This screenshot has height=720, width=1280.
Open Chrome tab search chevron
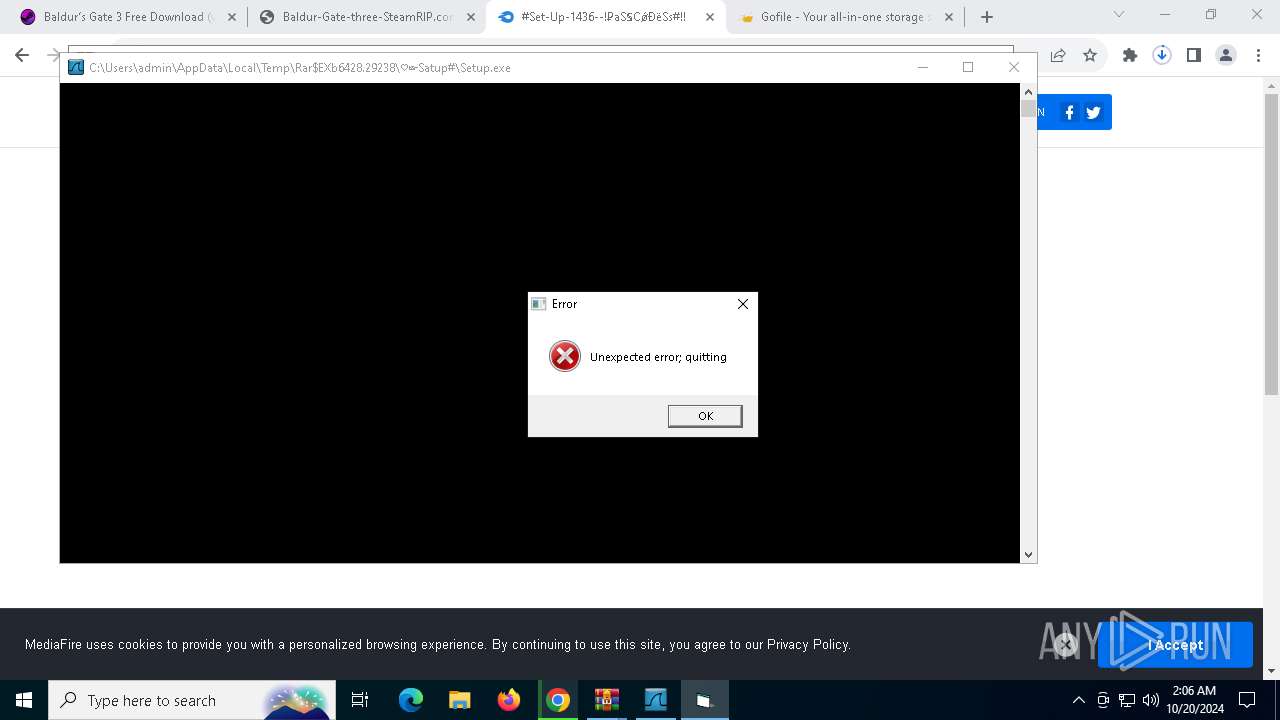coord(1119,14)
